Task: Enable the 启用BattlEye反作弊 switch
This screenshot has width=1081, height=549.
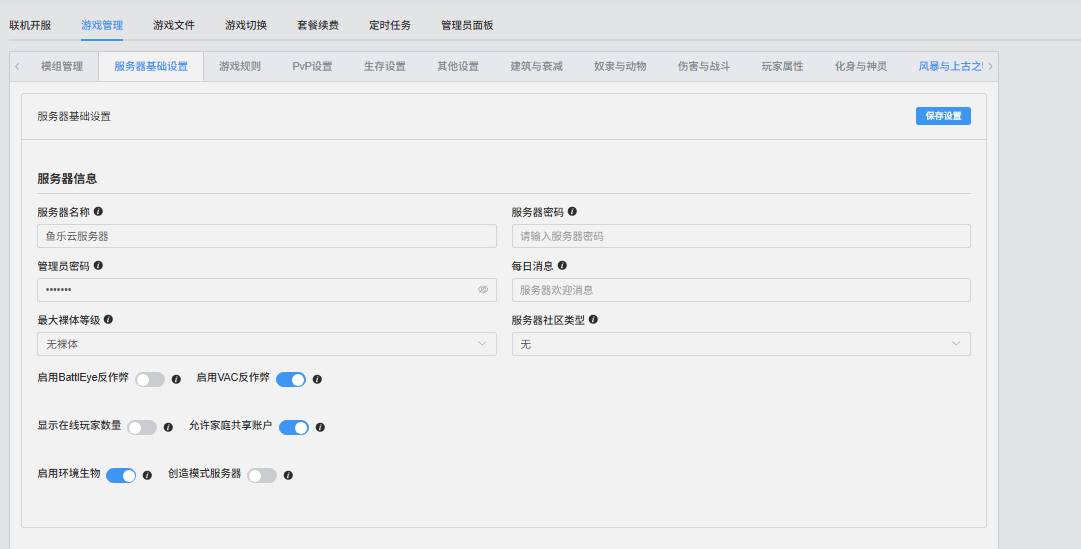Action: pos(150,380)
